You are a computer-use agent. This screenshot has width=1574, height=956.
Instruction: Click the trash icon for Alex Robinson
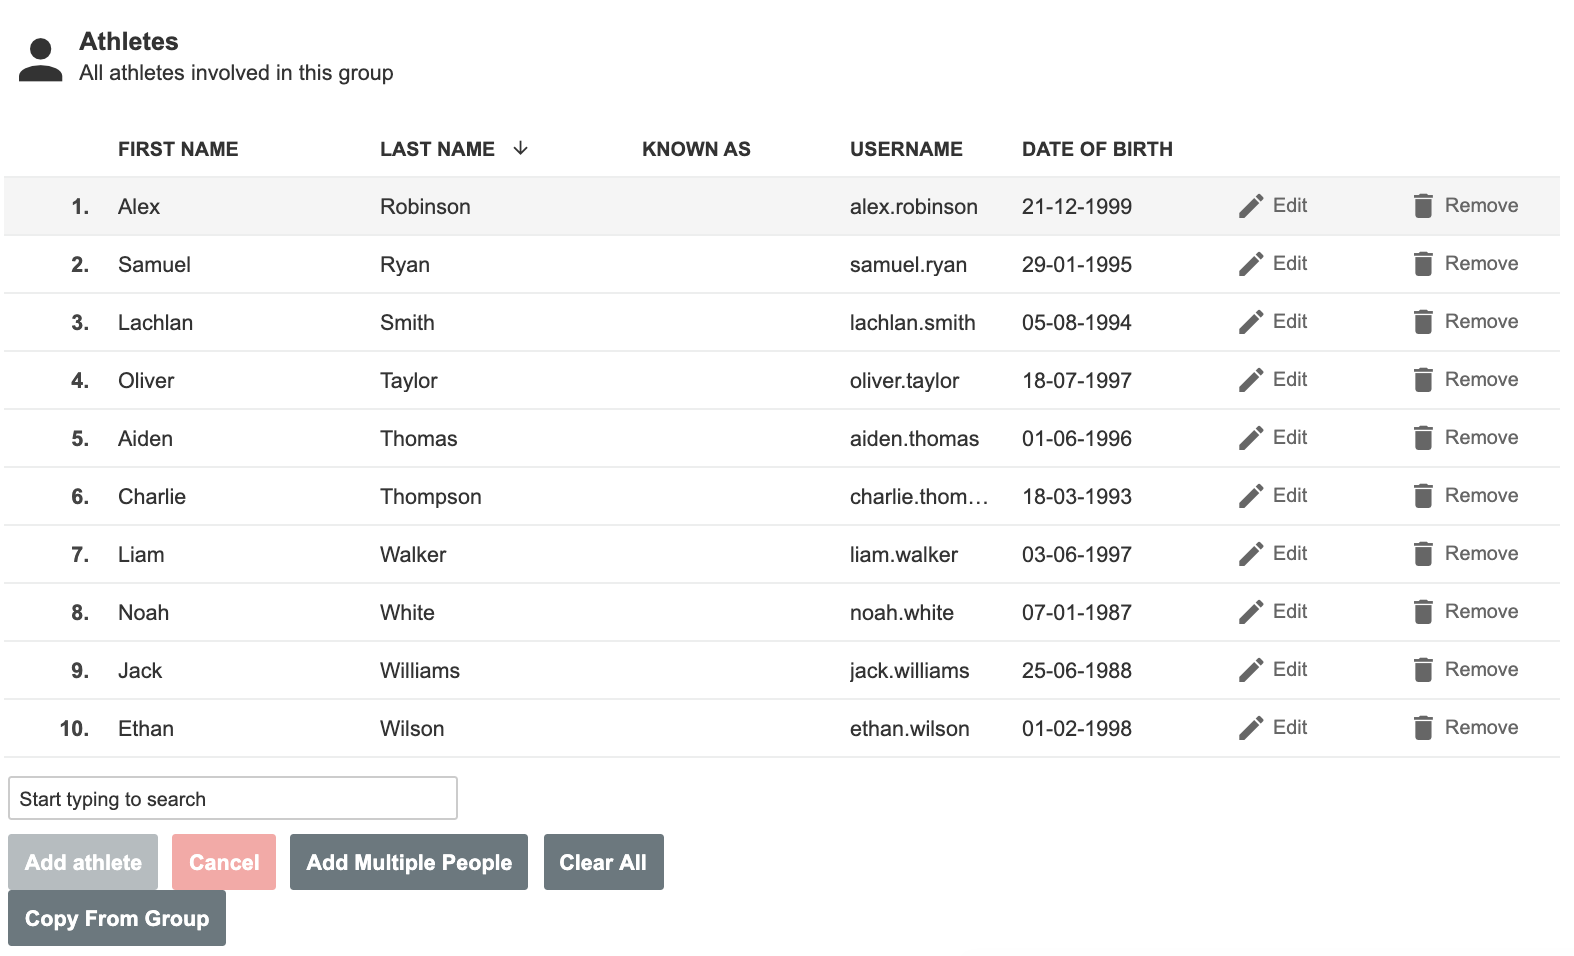coord(1423,206)
